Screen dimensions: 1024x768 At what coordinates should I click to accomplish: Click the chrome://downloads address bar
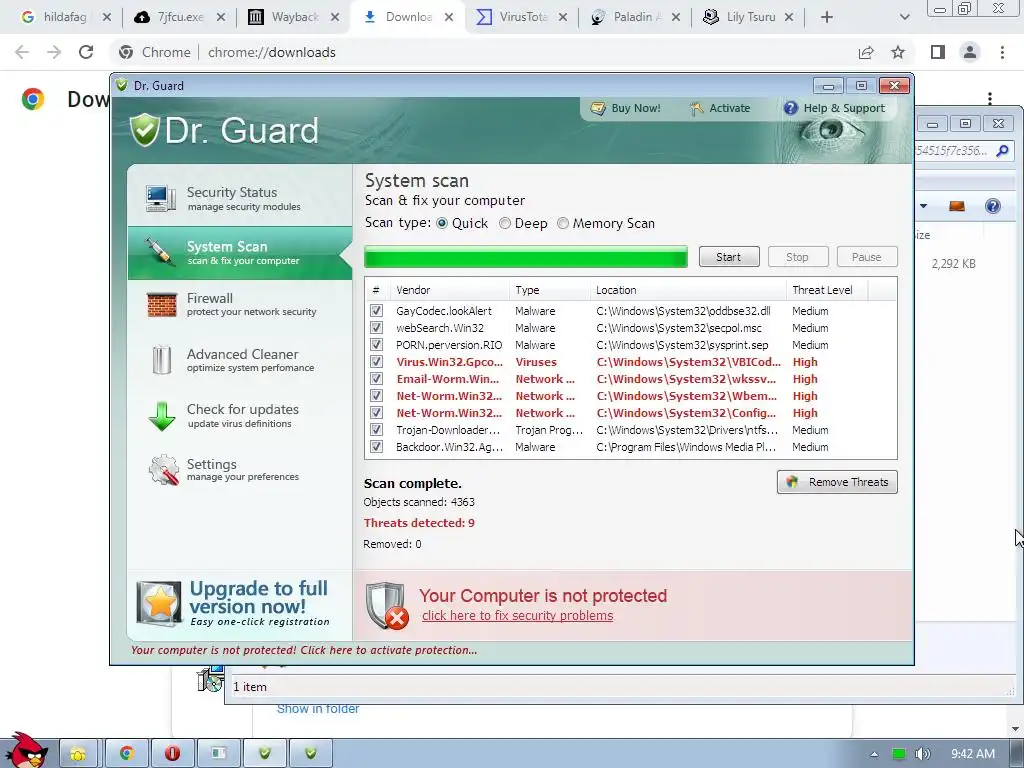[x=483, y=52]
